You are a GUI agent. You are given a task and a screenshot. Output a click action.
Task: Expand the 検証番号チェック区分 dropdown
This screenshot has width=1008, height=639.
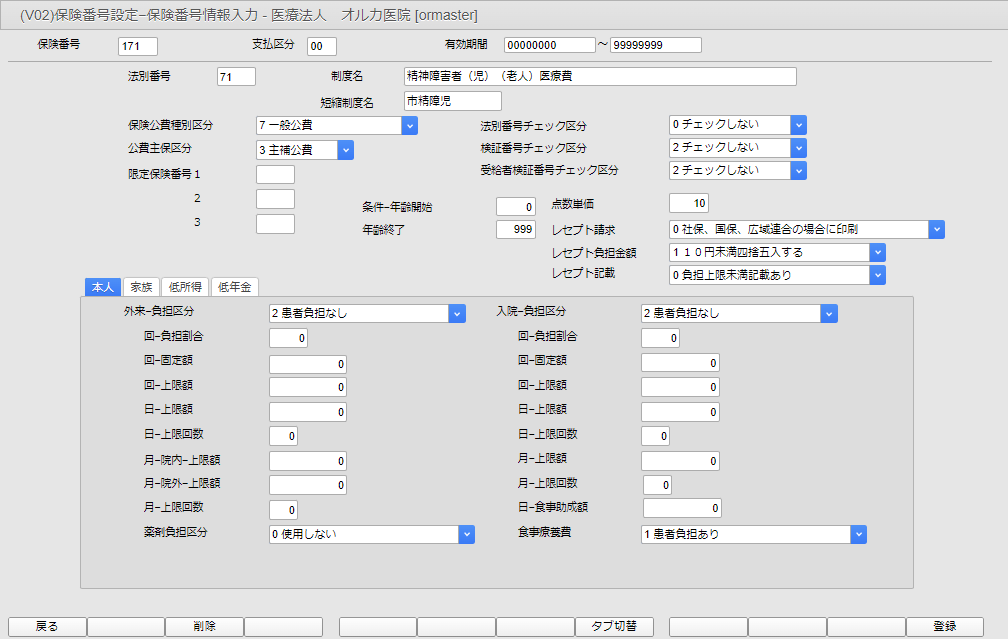[797, 147]
